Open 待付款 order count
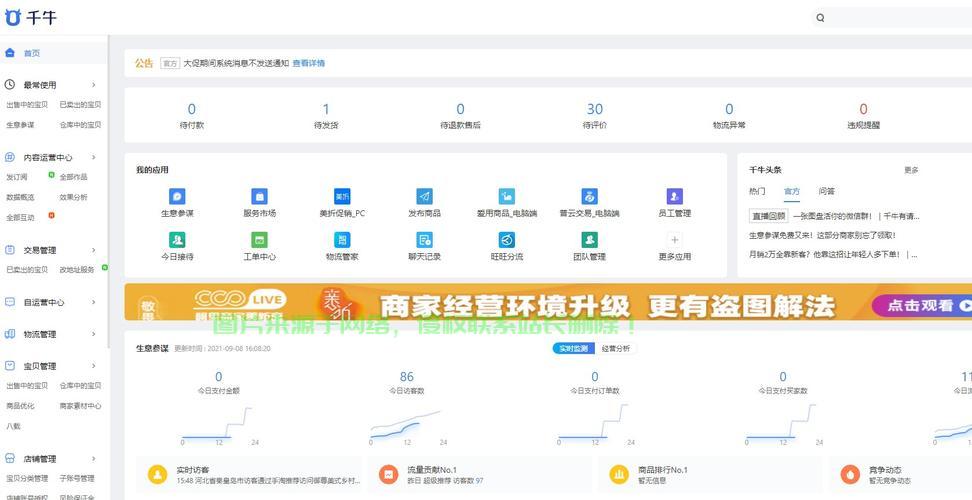The image size is (972, 500). pyautogui.click(x=192, y=116)
